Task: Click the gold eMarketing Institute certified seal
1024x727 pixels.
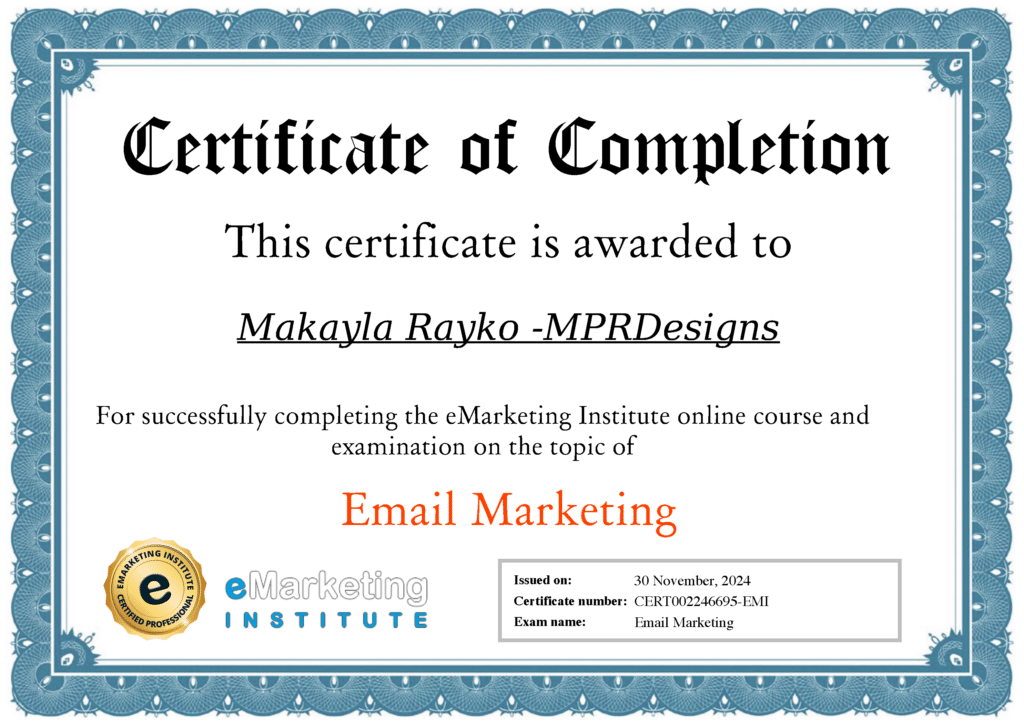Action: [155, 589]
